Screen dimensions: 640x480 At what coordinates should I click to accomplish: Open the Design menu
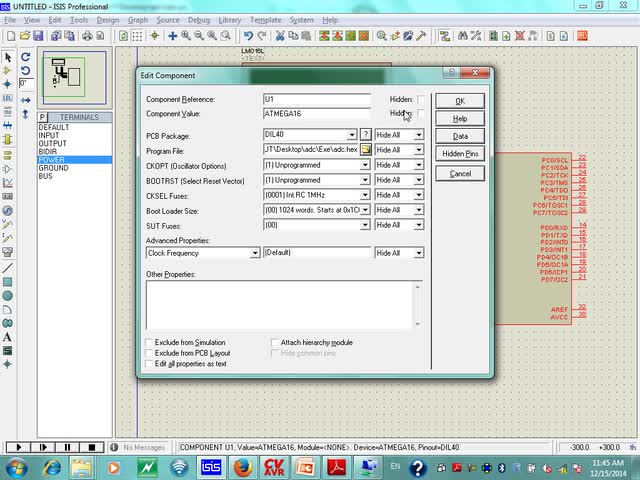108,20
